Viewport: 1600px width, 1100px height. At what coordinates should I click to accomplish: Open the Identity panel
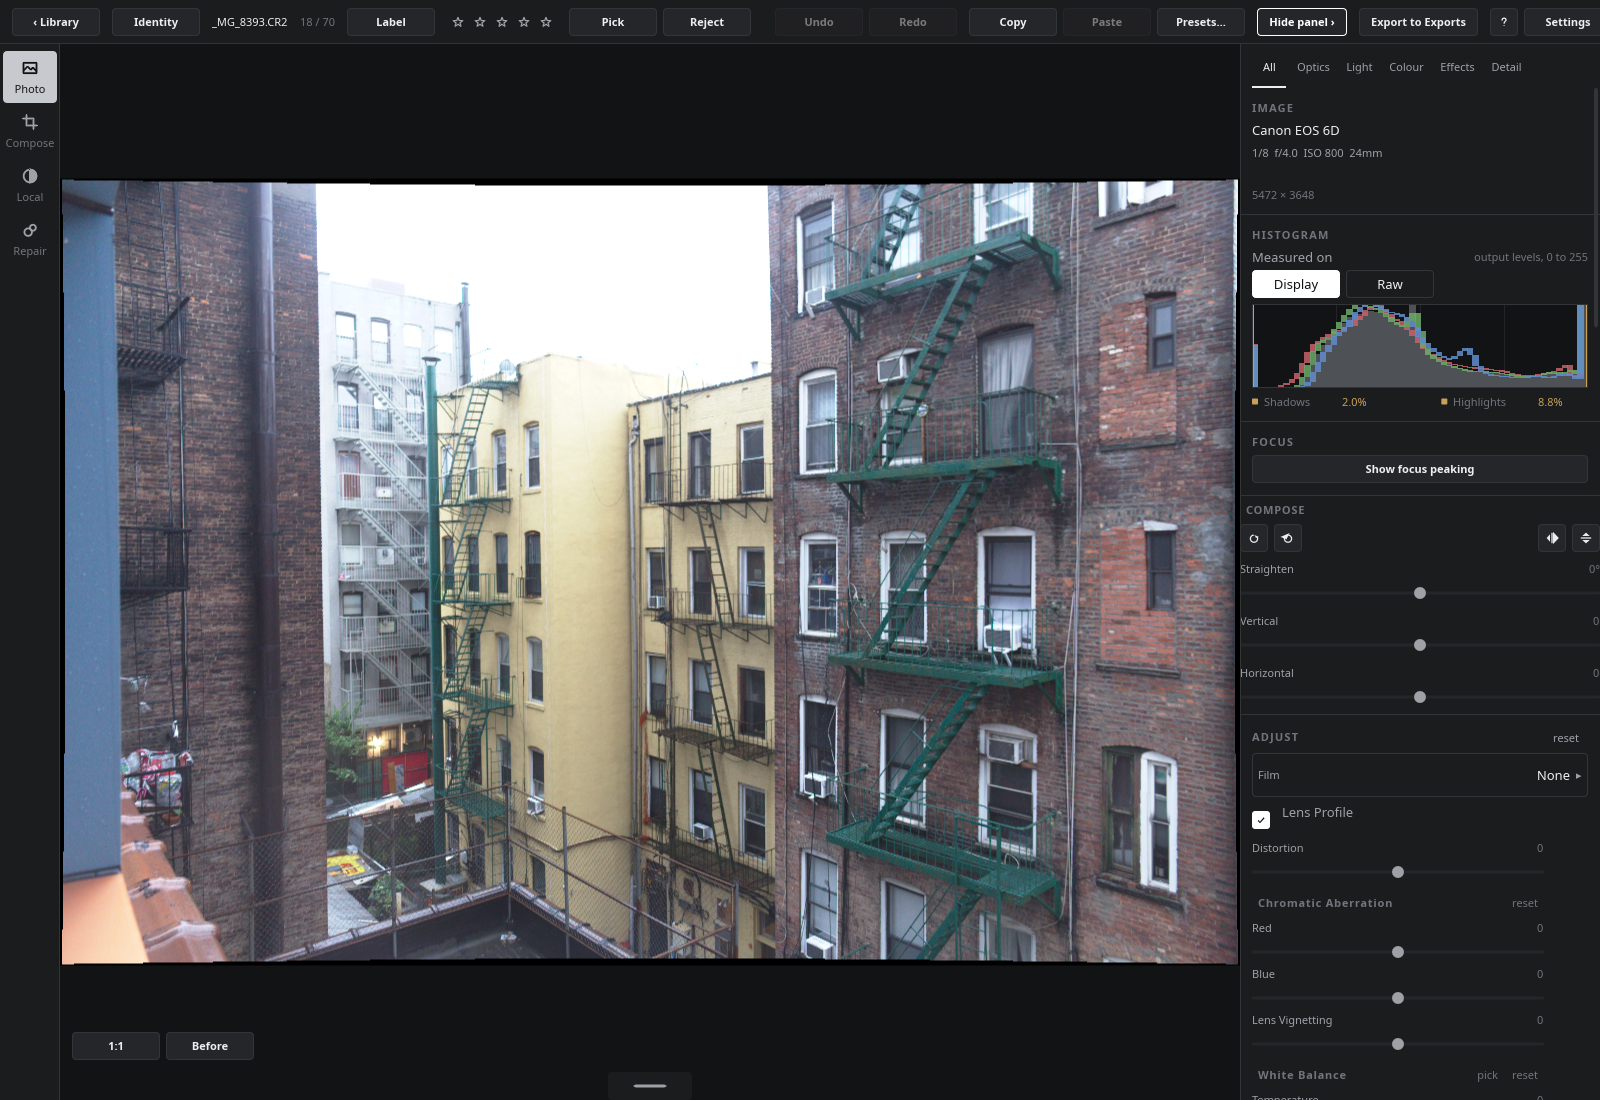coord(156,22)
